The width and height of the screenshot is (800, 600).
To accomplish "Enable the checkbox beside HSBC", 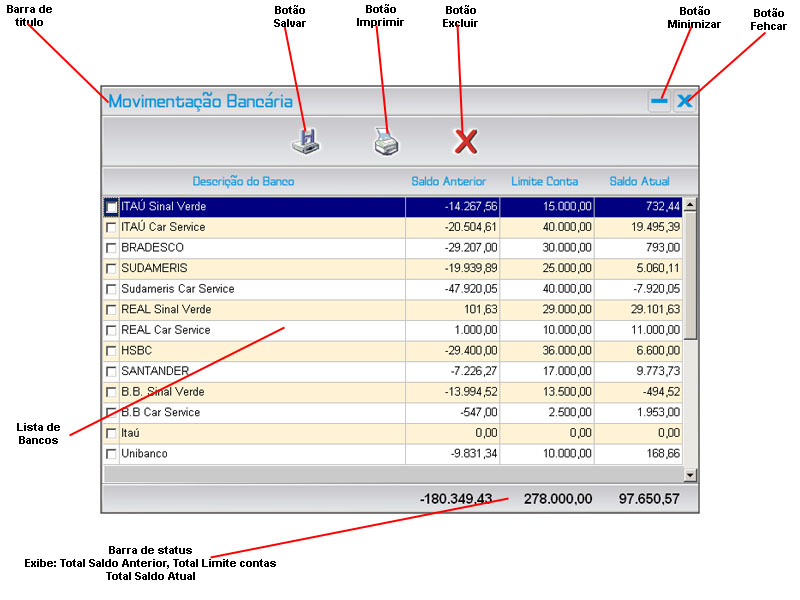I will pos(111,351).
